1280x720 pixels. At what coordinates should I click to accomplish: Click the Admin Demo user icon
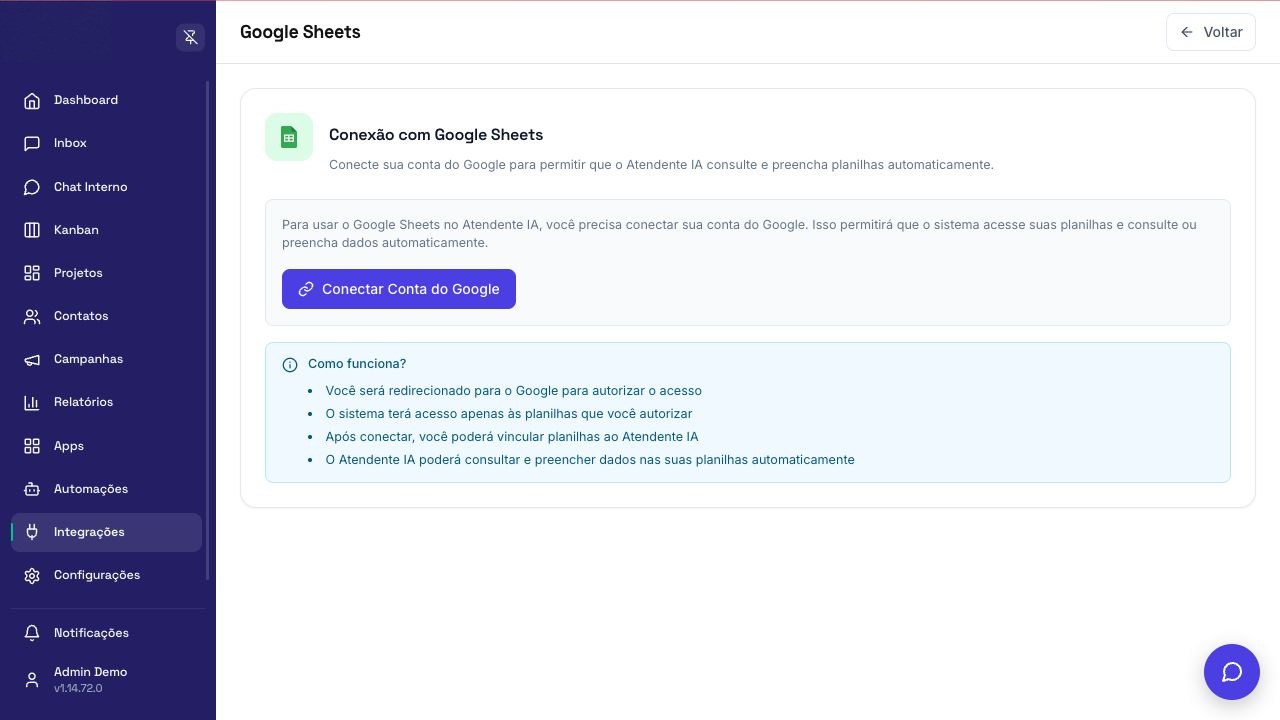[x=32, y=680]
